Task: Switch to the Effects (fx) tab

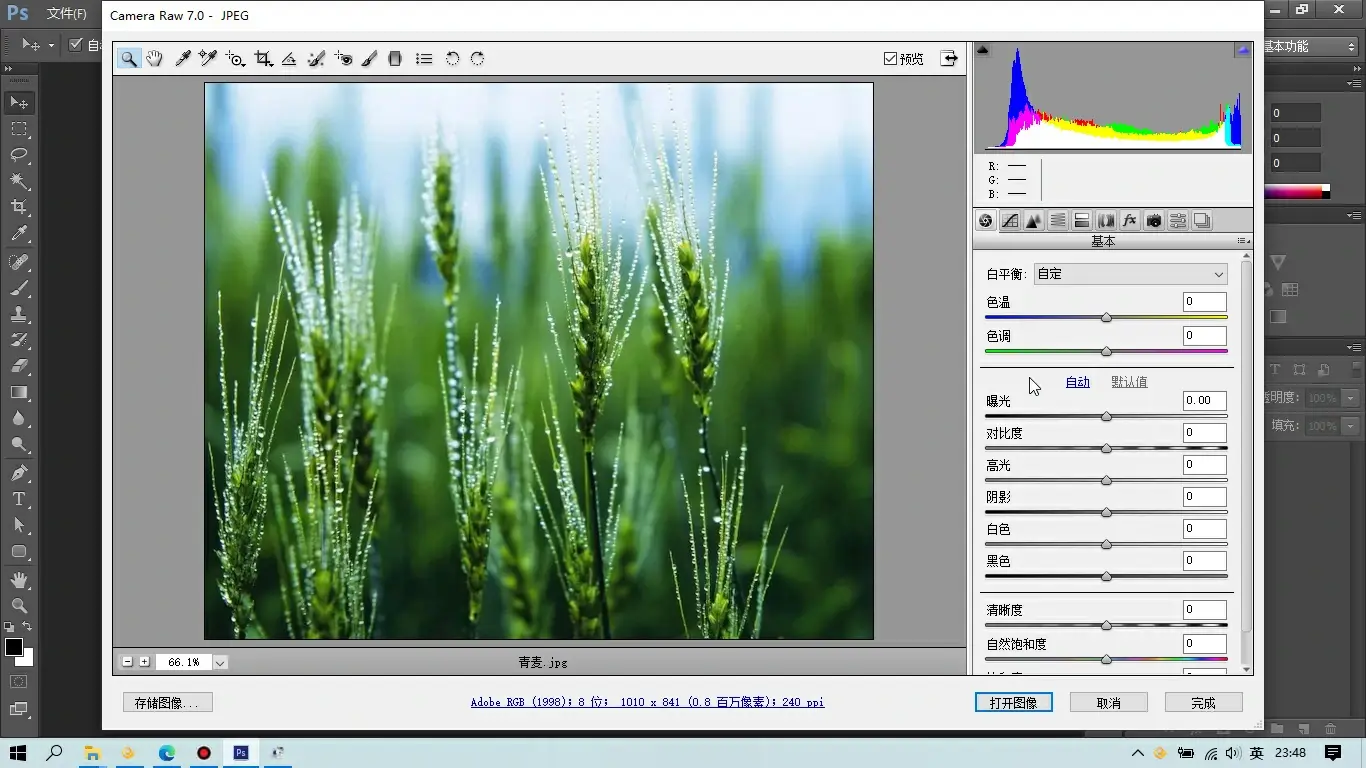Action: [x=1130, y=221]
